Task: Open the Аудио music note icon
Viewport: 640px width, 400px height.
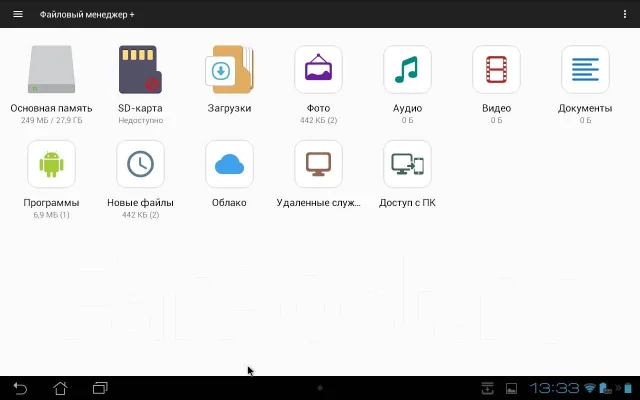Action: tap(407, 69)
